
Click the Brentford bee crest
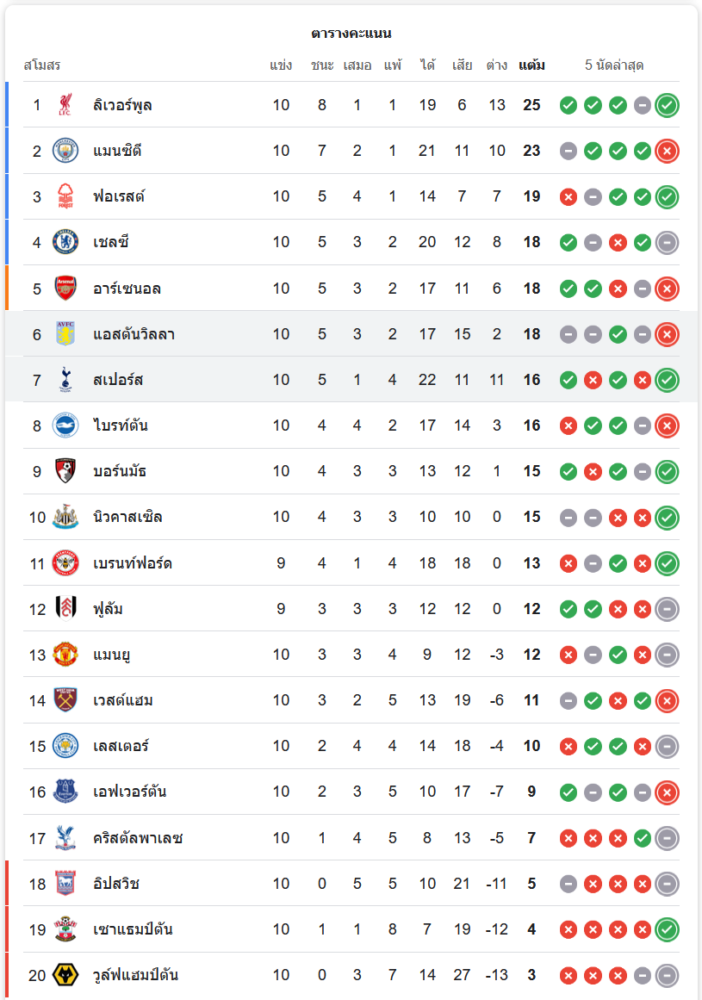point(65,563)
